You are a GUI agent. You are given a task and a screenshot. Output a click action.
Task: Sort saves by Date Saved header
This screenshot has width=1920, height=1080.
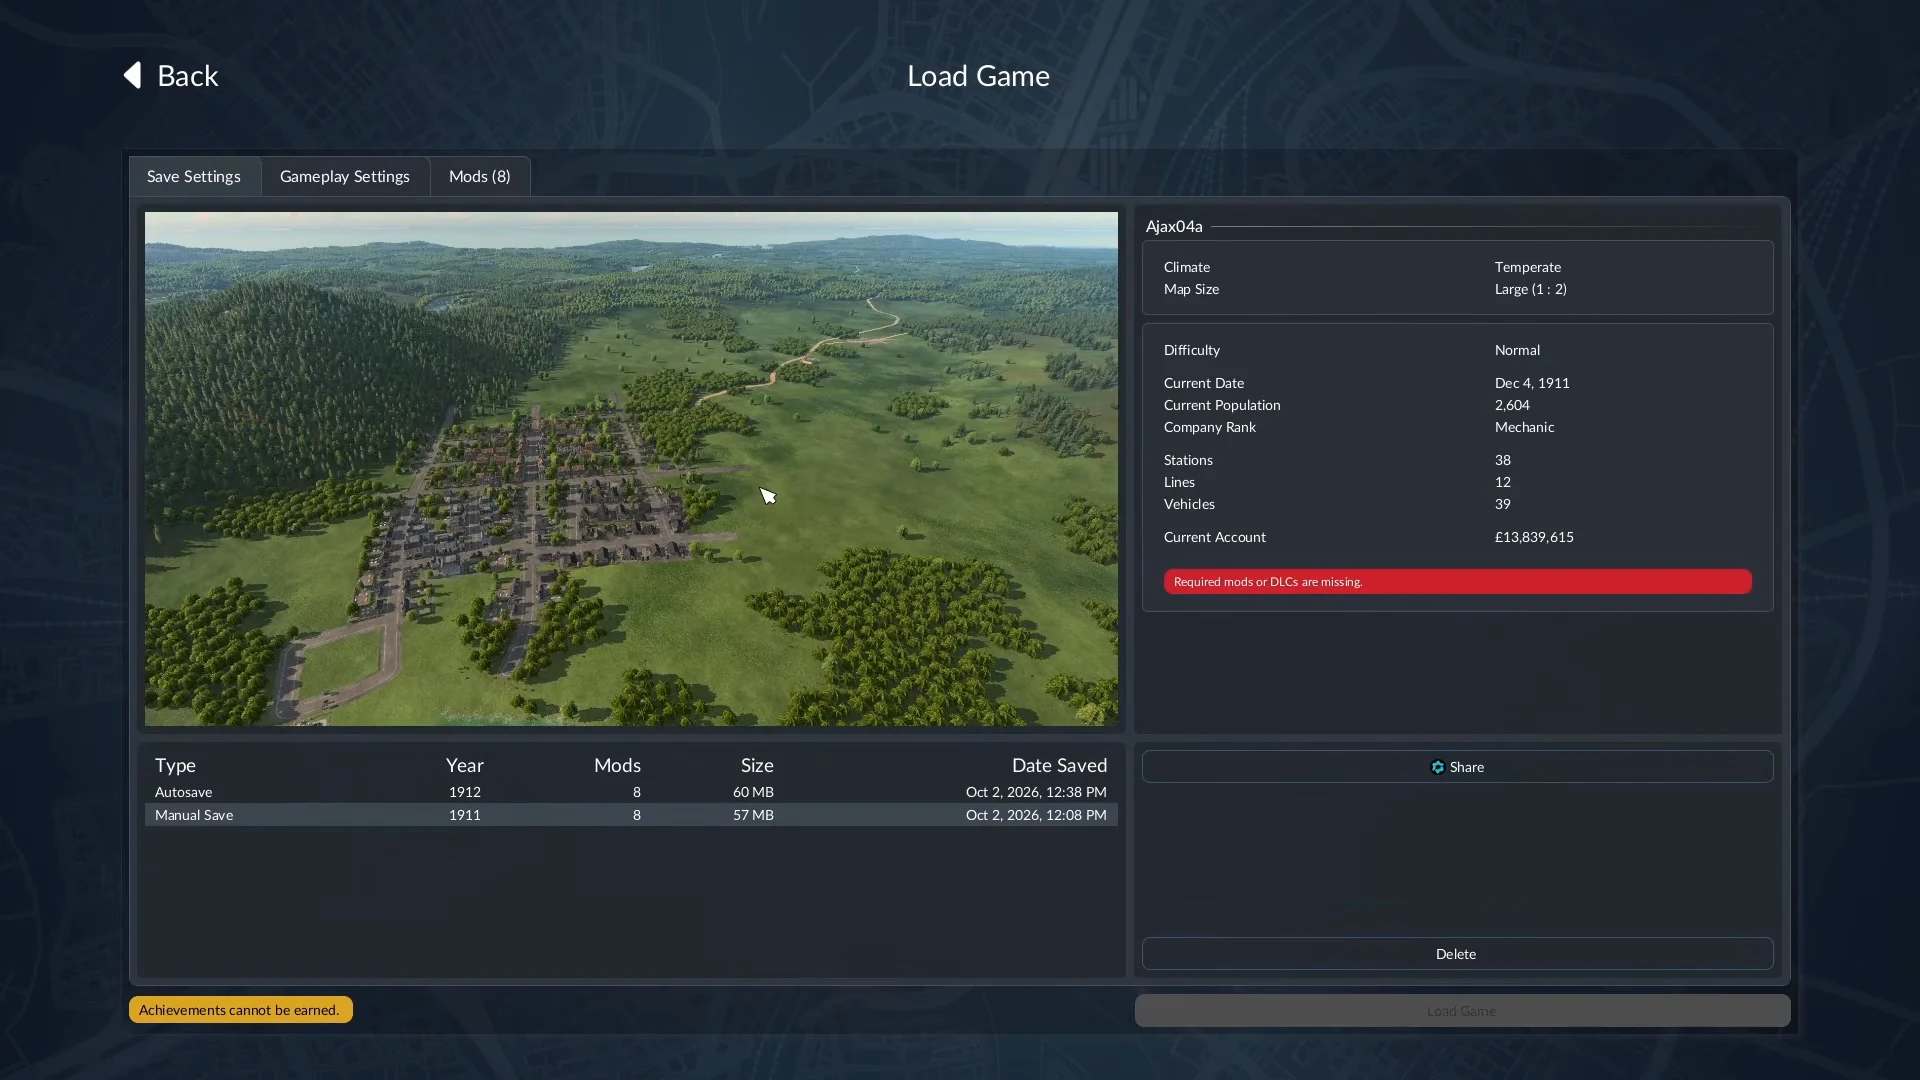[x=1059, y=765]
